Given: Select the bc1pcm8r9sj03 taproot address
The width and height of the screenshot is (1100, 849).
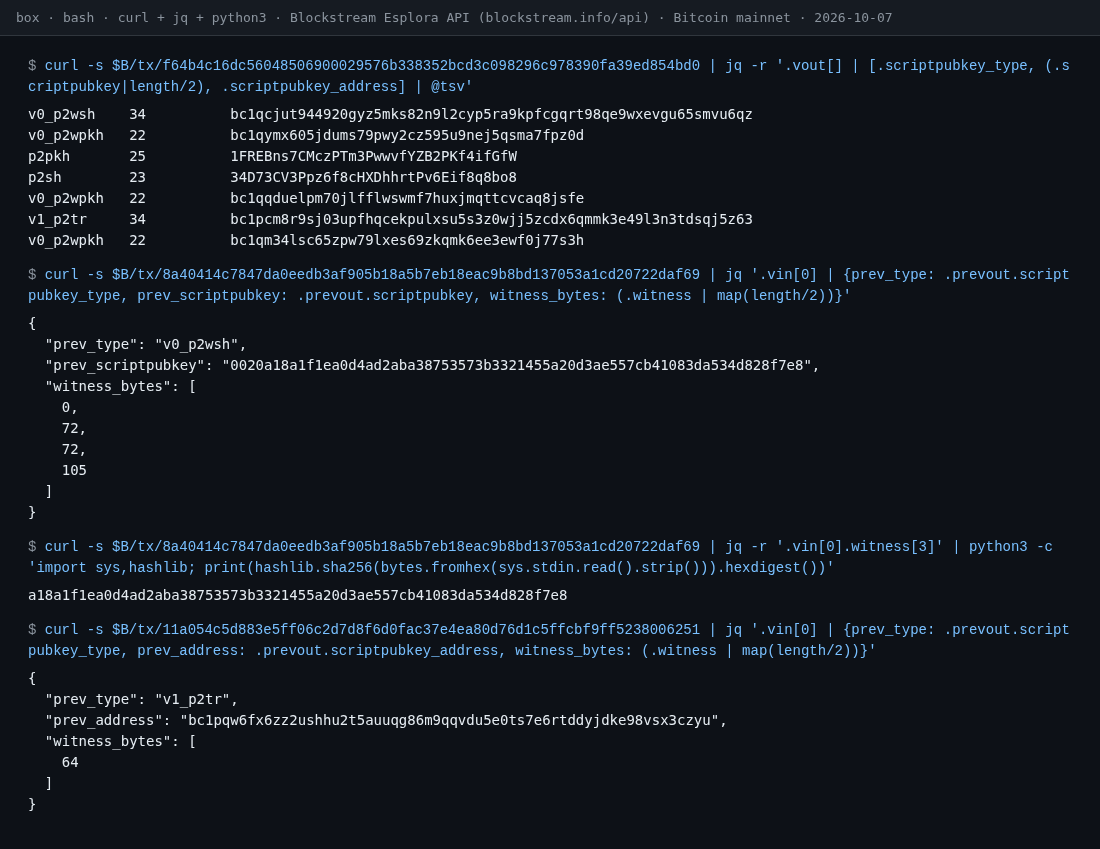Looking at the screenshot, I should coord(491,220).
